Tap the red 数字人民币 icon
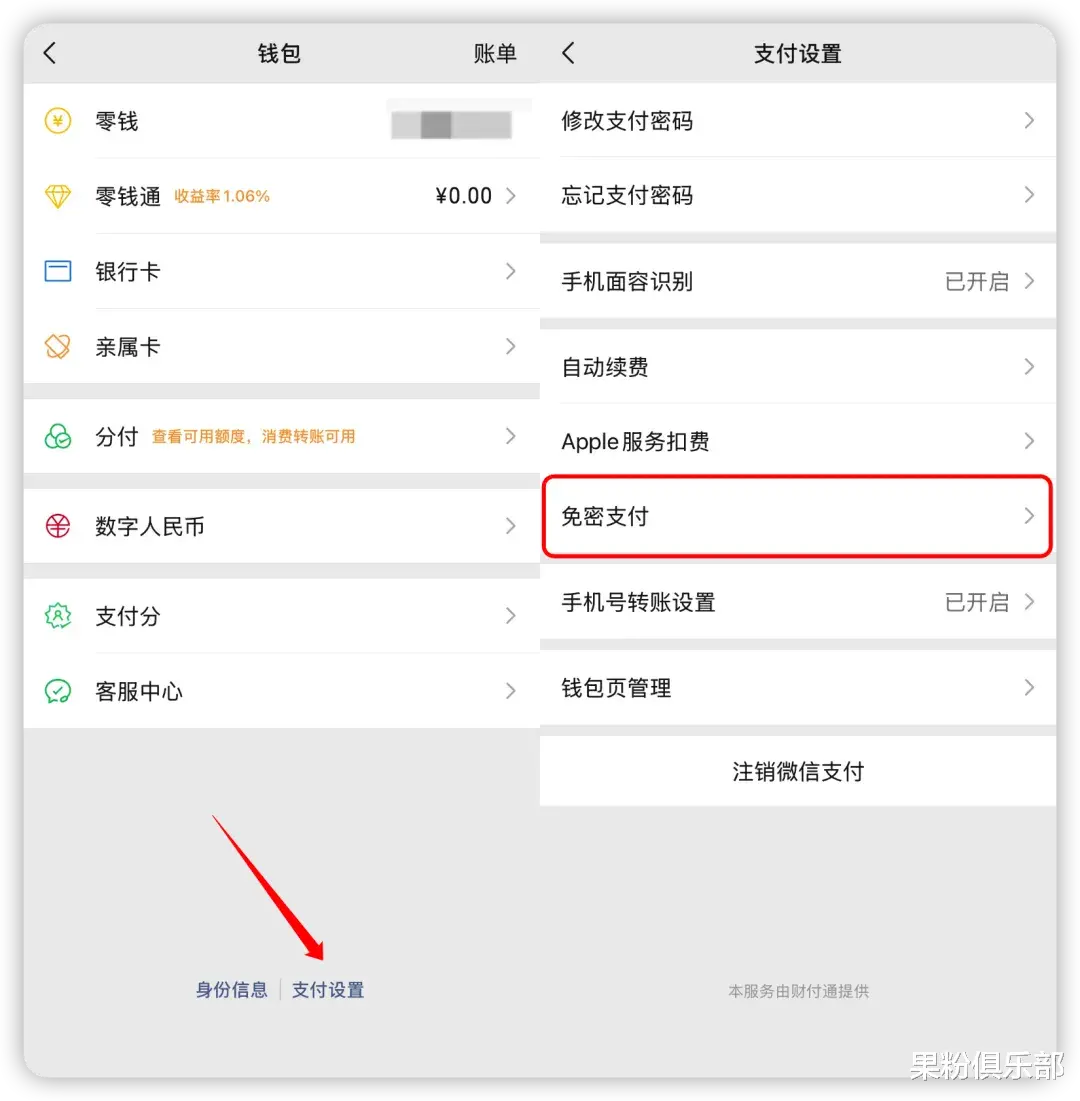 tap(58, 526)
